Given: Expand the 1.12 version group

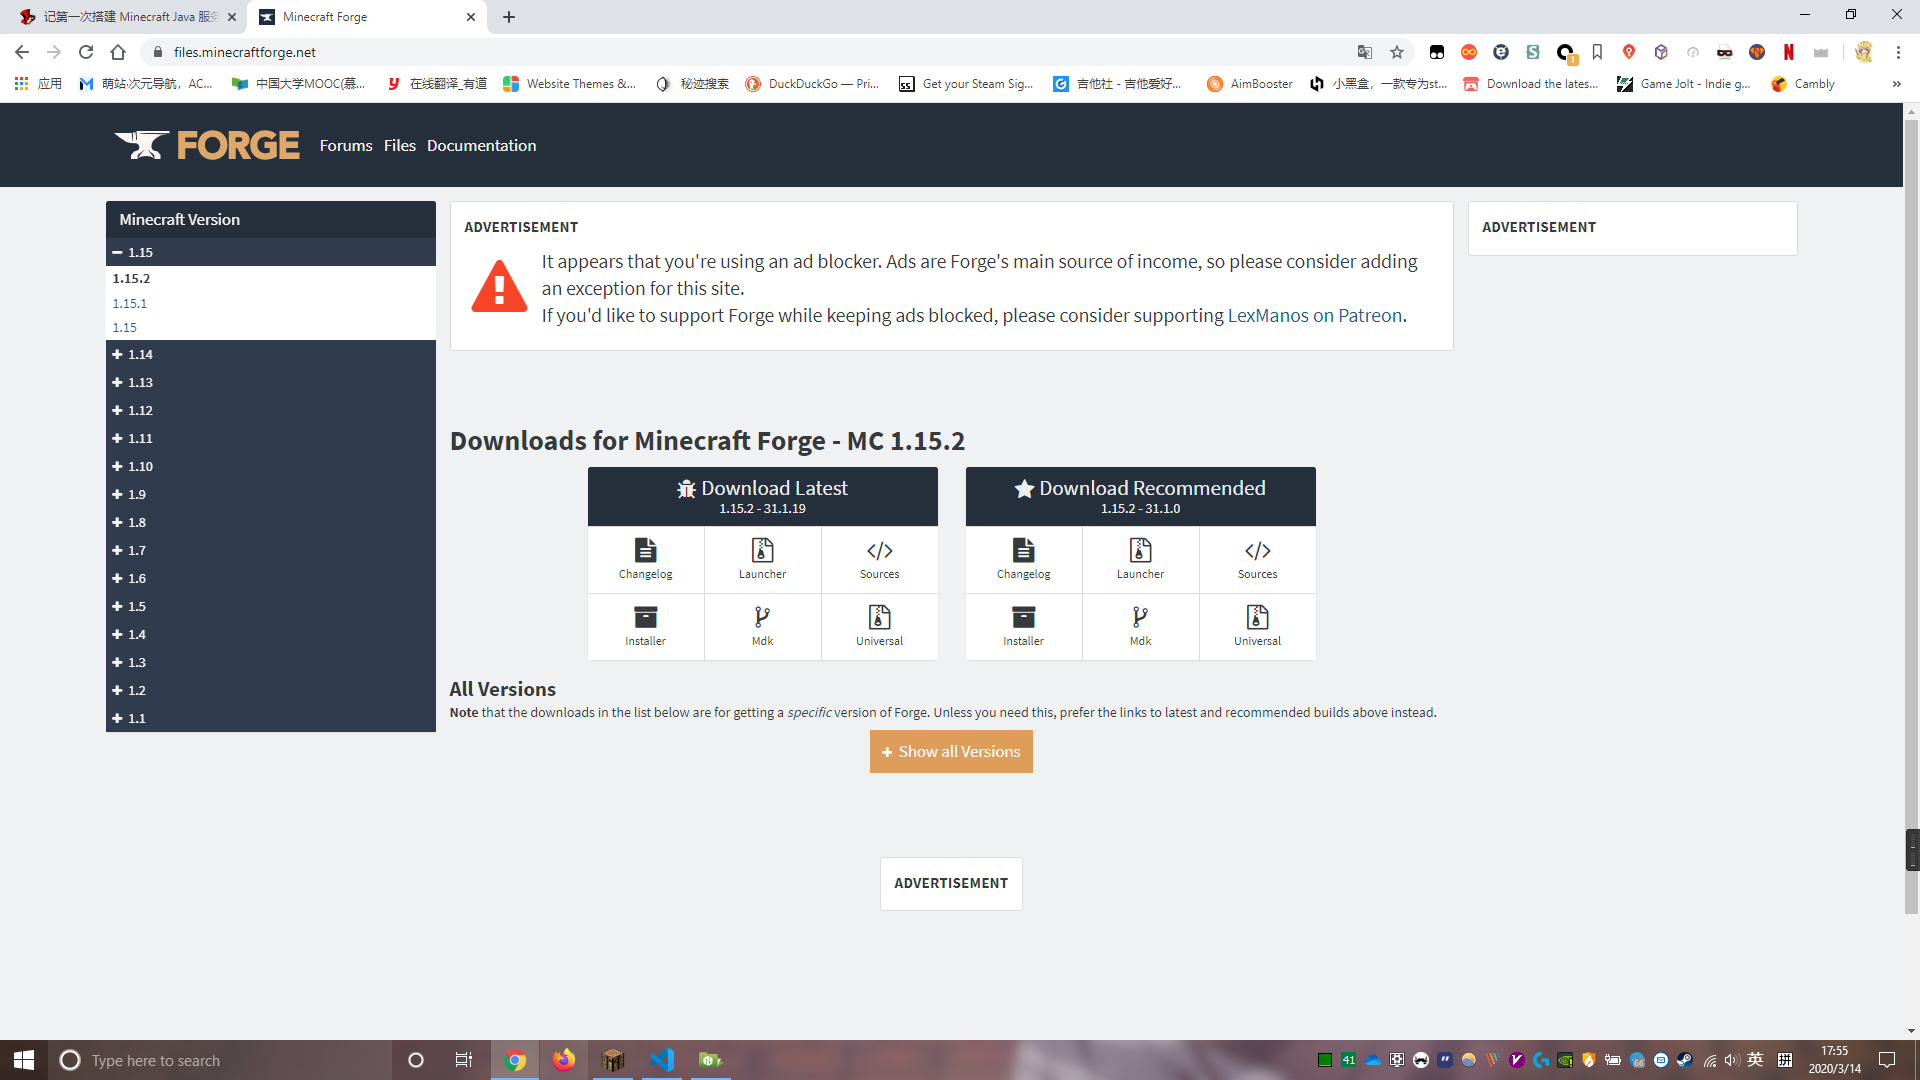Looking at the screenshot, I should [271, 410].
